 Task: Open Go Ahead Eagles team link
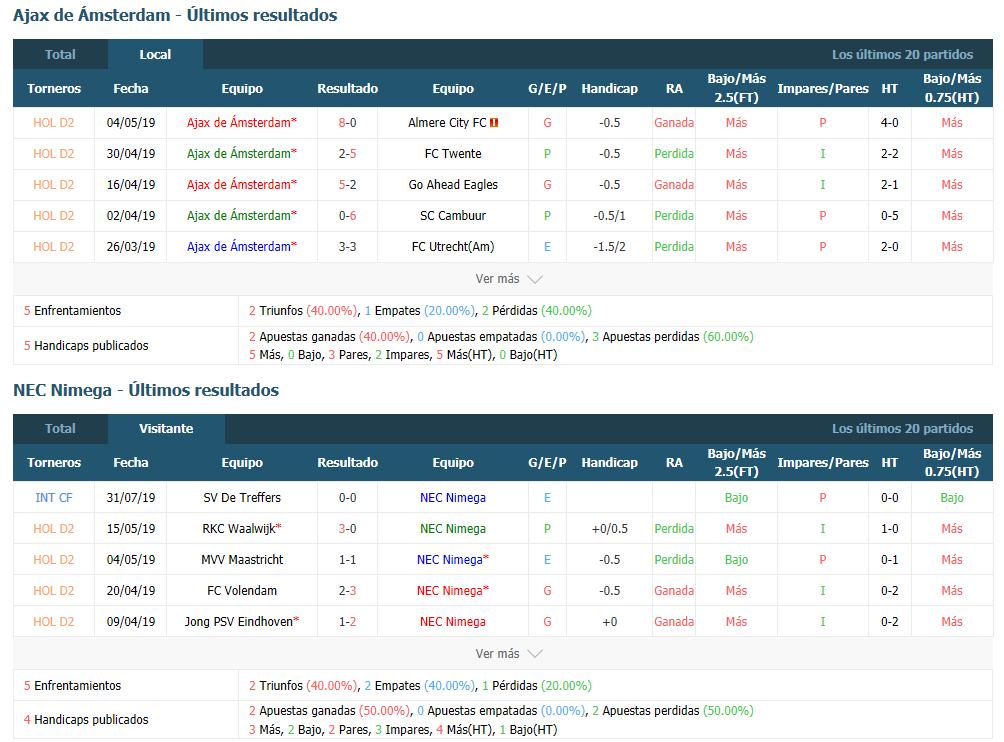coord(453,184)
